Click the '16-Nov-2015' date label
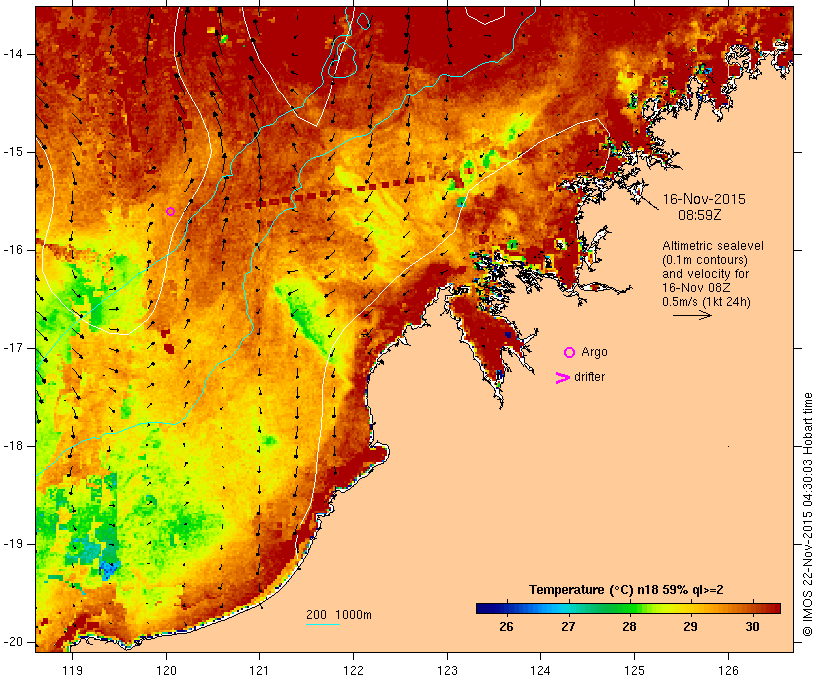The width and height of the screenshot is (820, 680). tap(704, 199)
